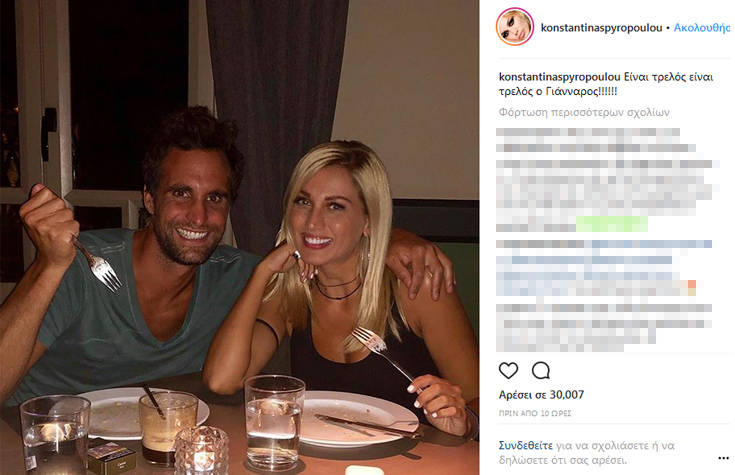
Task: Click the caption text about Γιάνναρος
Action: 606,84
